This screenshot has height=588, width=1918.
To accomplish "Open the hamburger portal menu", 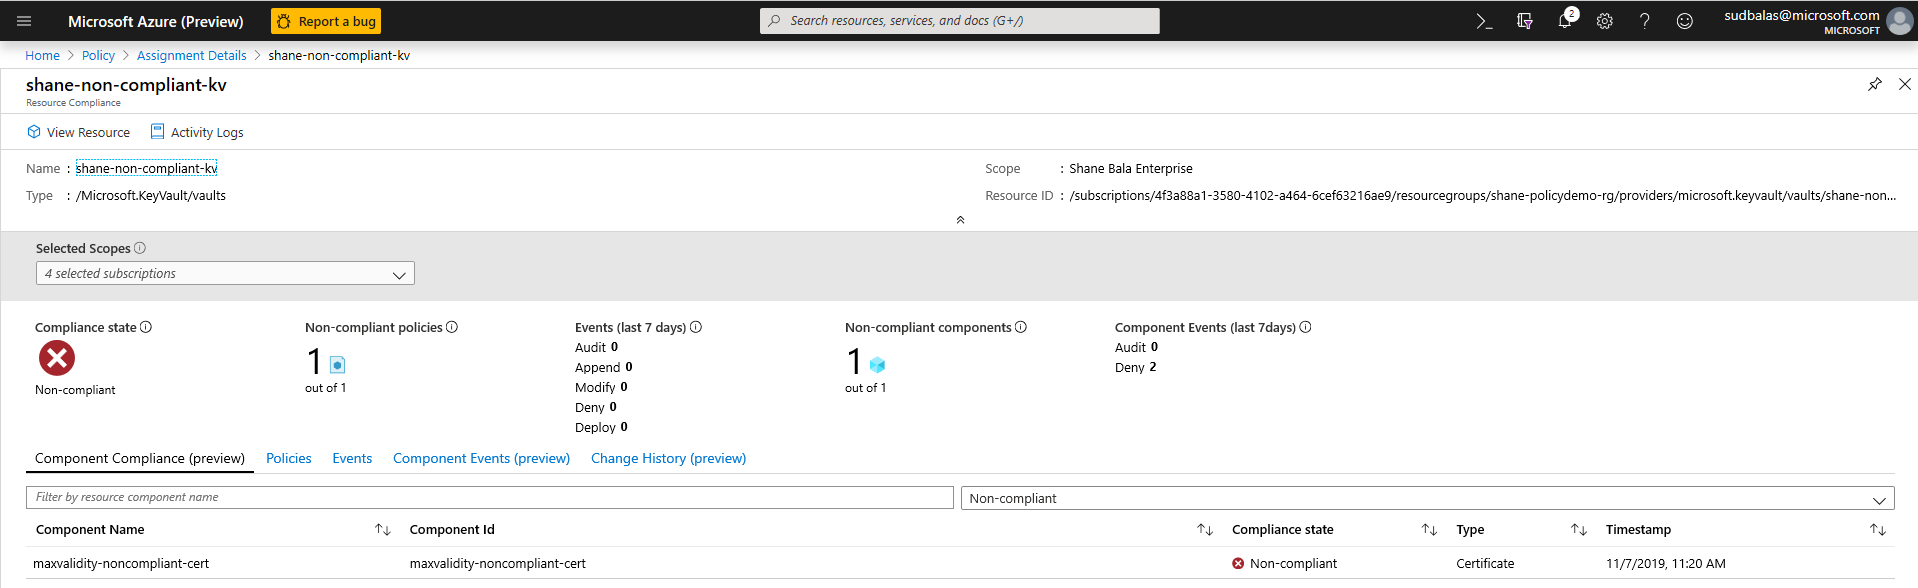I will [25, 21].
